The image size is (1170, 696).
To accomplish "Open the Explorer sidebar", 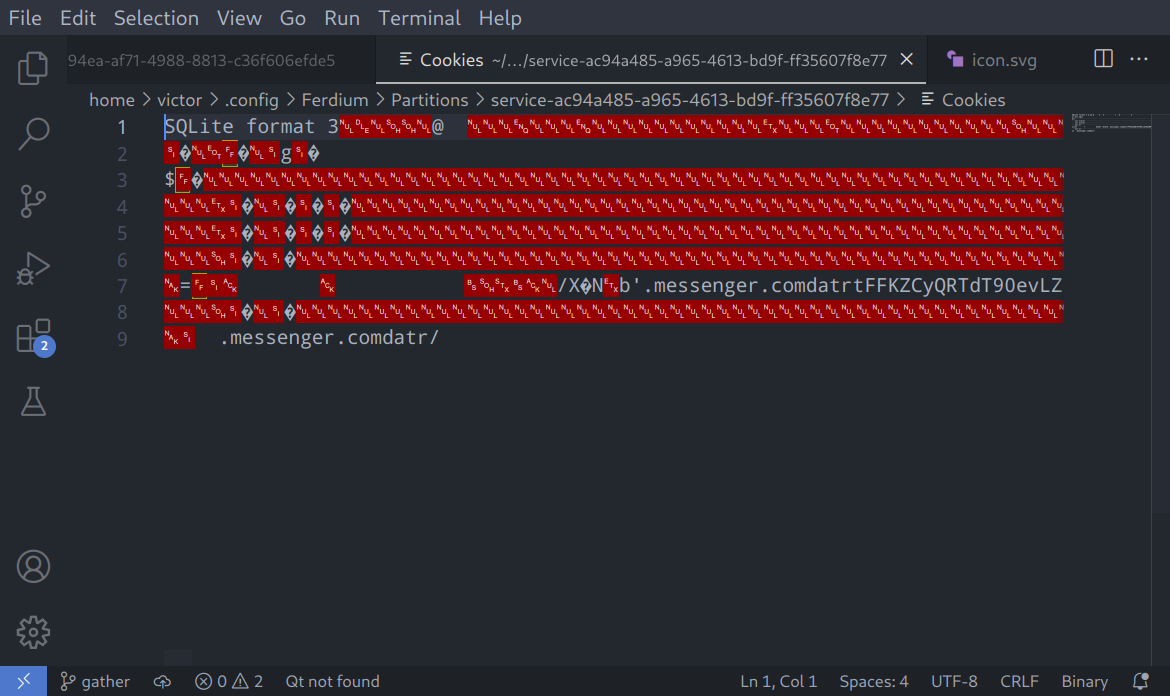I will click(x=33, y=68).
